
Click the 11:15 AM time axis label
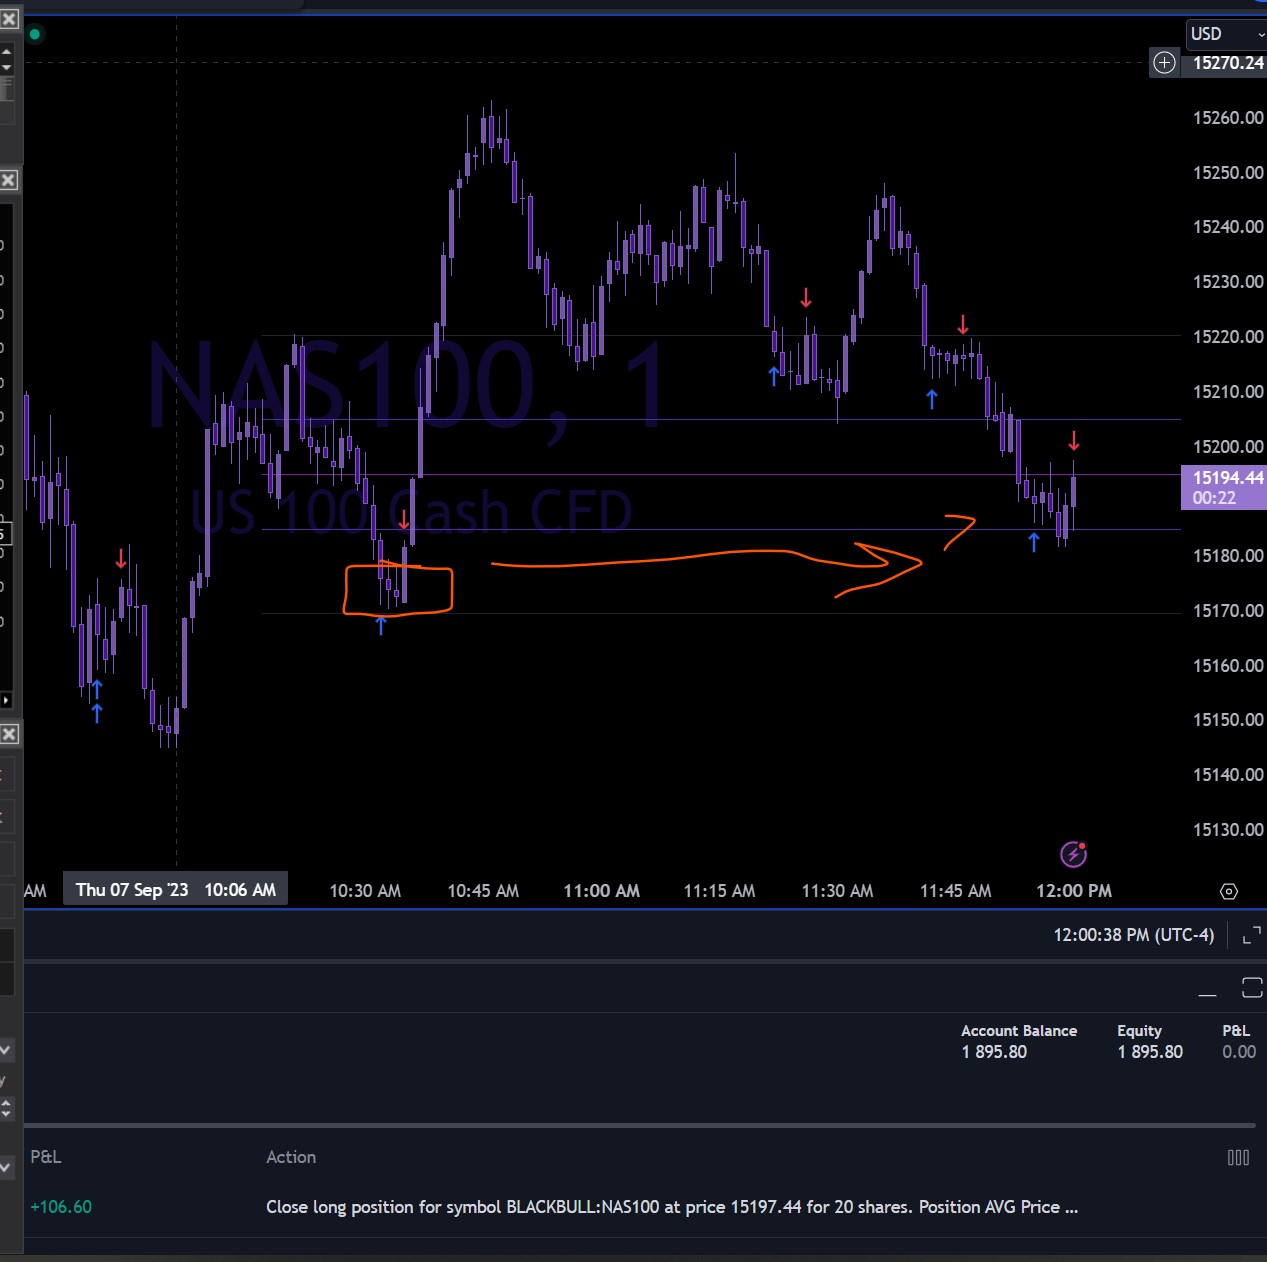tap(719, 891)
